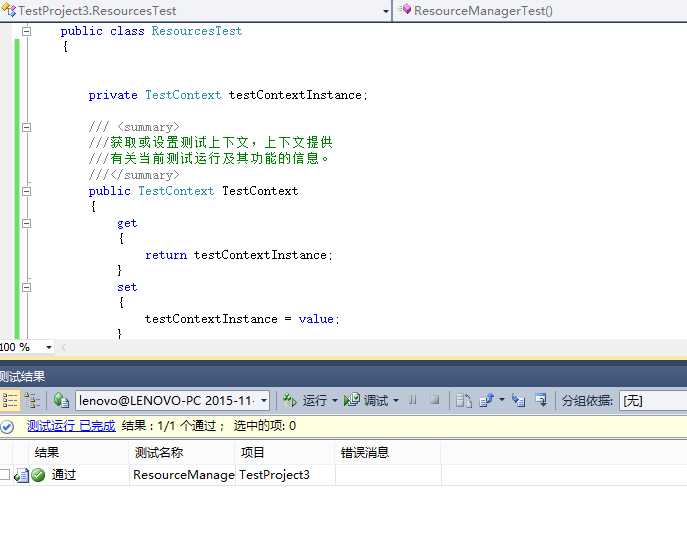Collapse the summary comment outline block

pyautogui.click(x=27, y=128)
